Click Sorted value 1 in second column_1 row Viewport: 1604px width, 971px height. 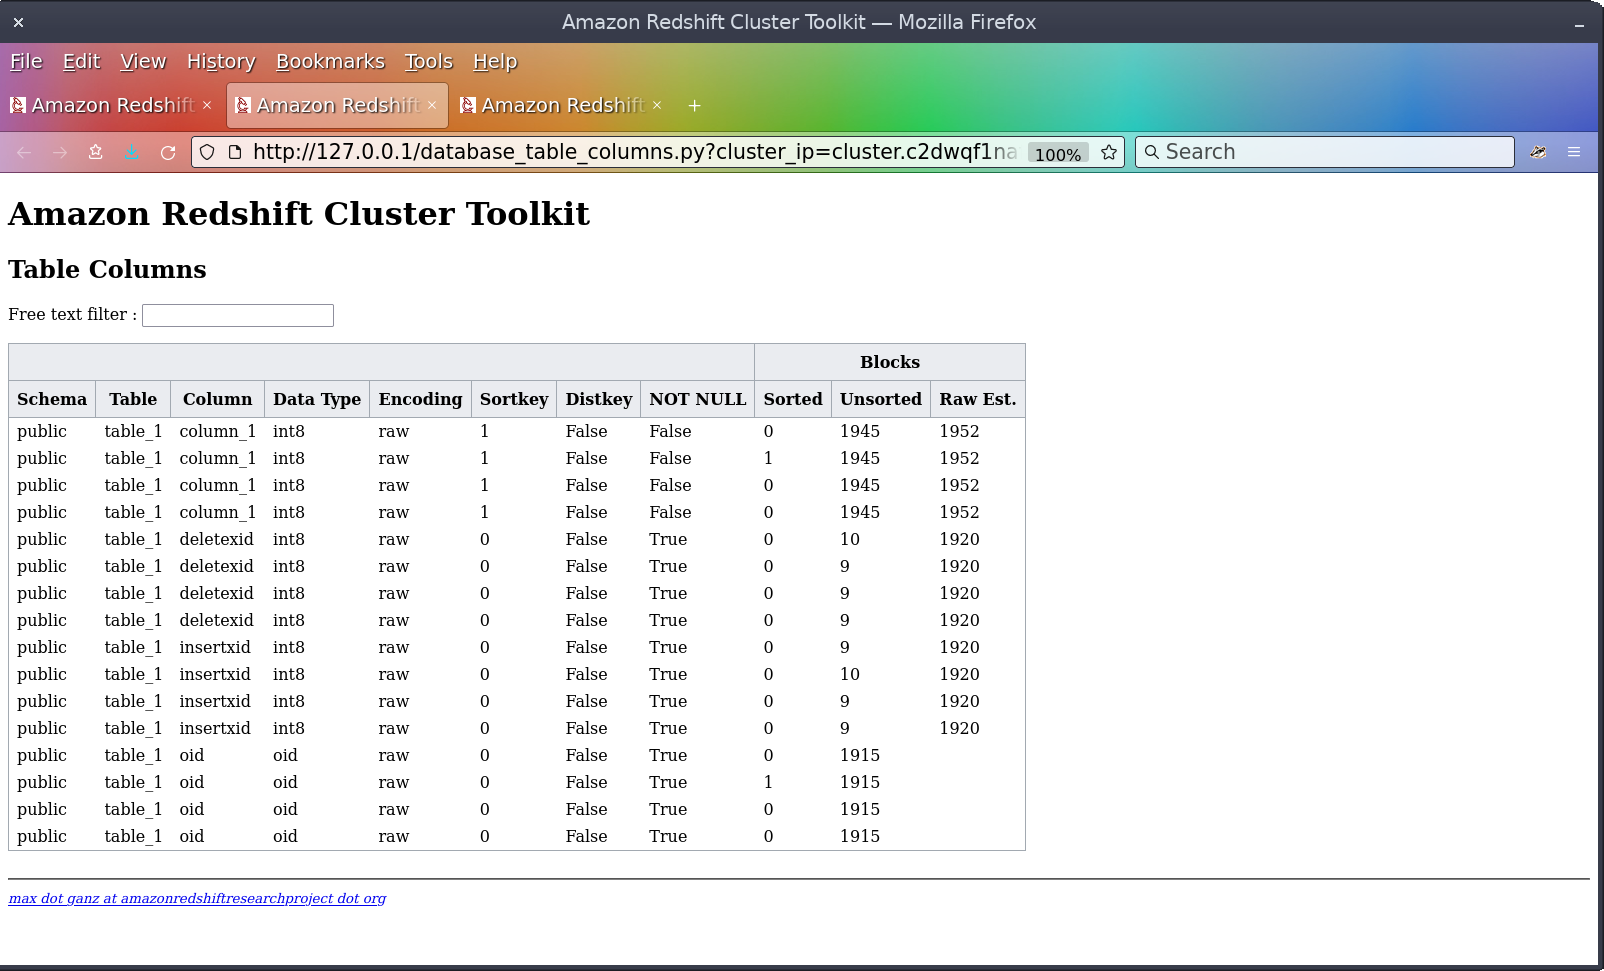pyautogui.click(x=768, y=458)
